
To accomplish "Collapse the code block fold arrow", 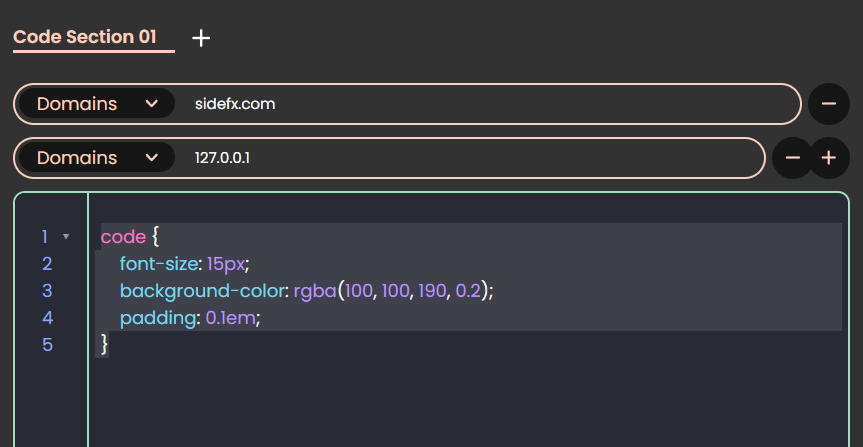I will pyautogui.click(x=66, y=237).
